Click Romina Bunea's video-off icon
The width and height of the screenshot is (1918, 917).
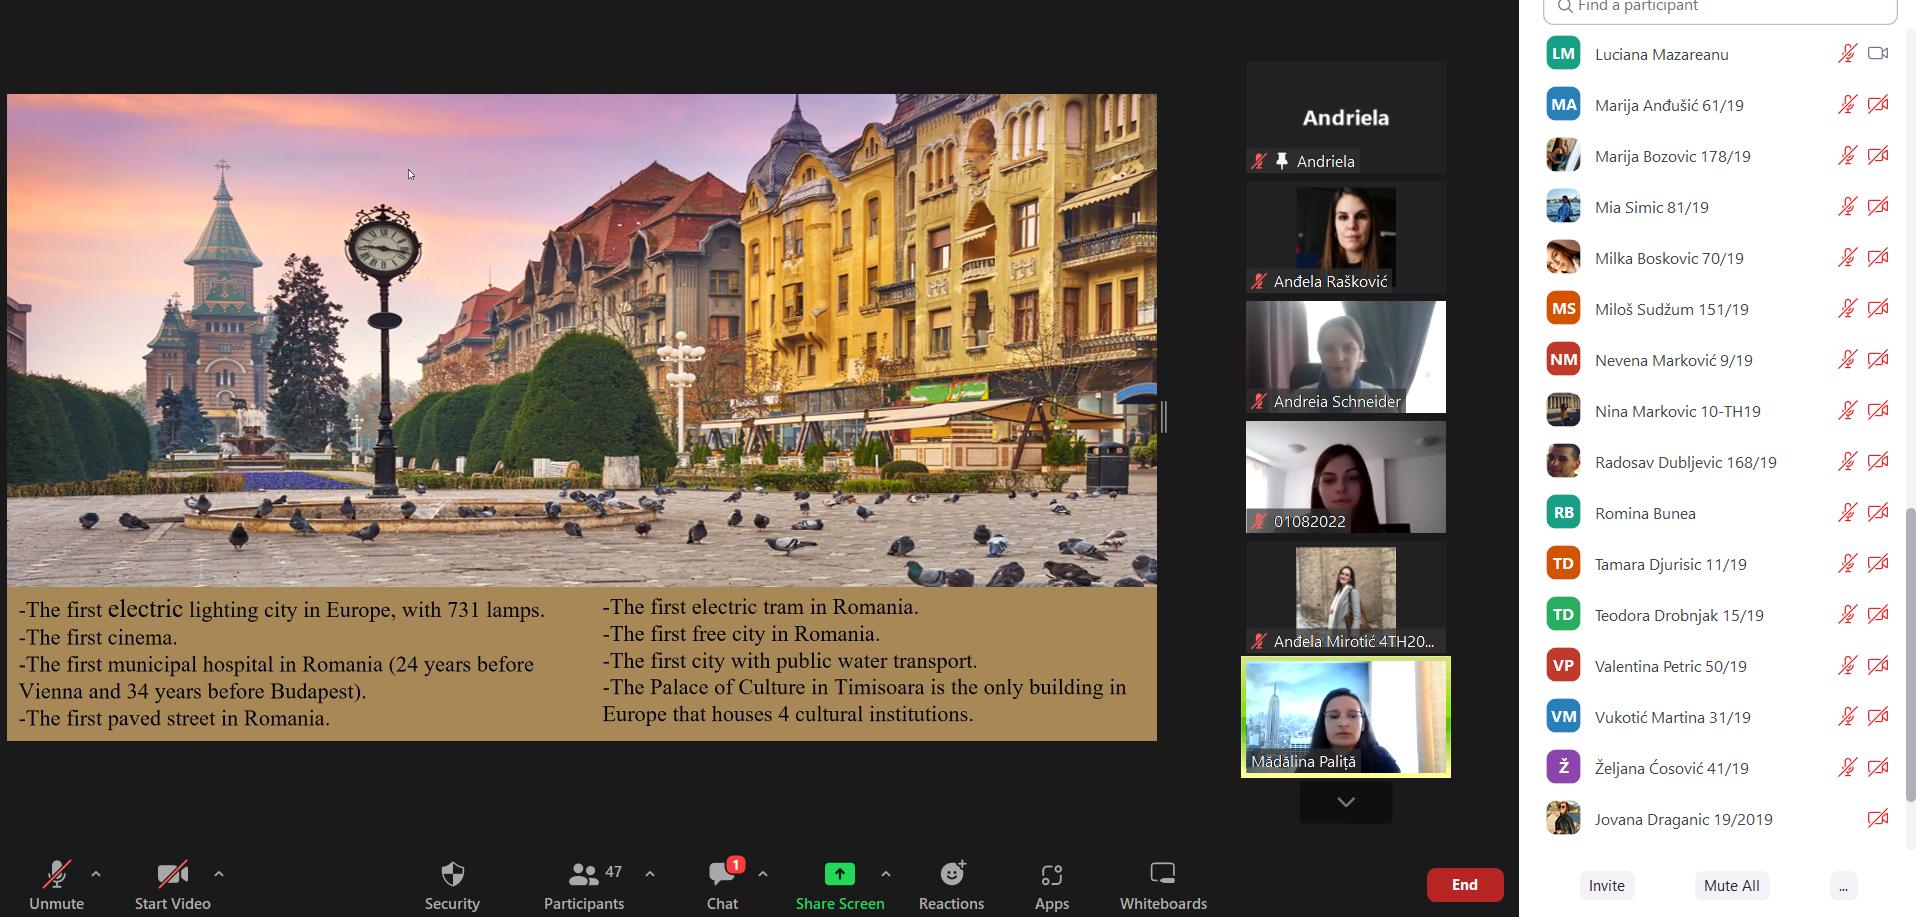coord(1878,512)
